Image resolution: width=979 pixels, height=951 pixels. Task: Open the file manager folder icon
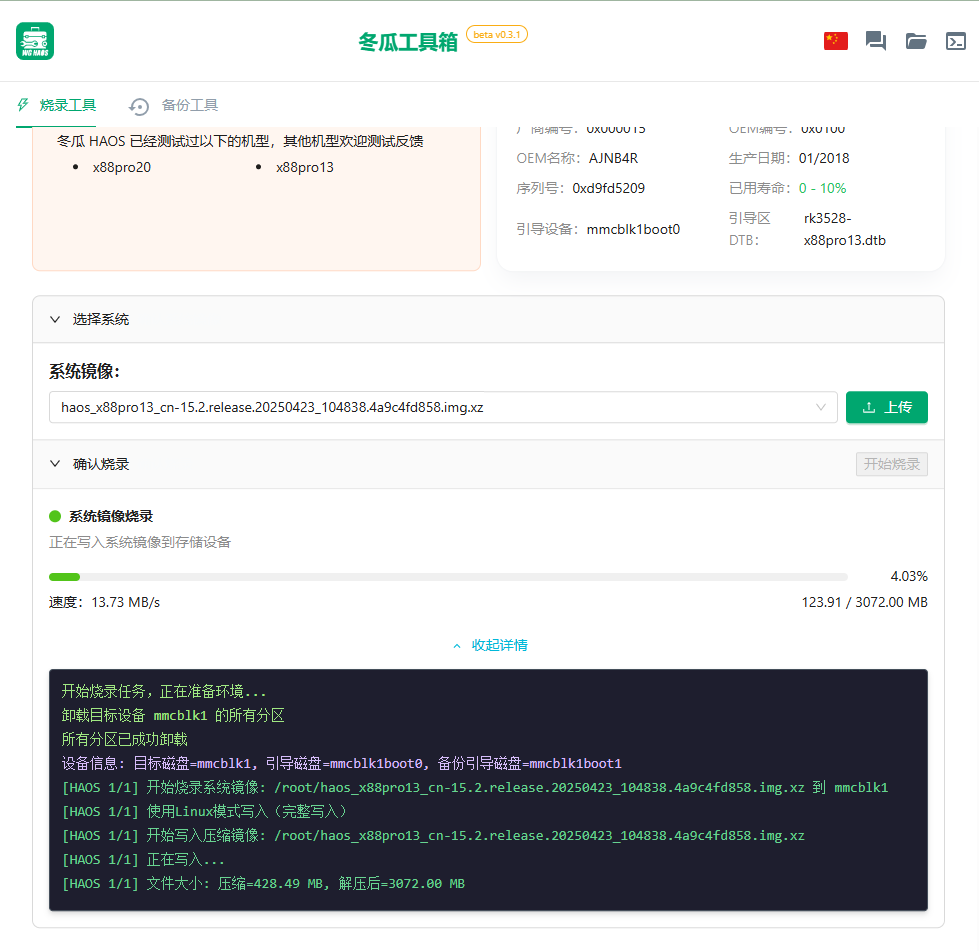[916, 41]
